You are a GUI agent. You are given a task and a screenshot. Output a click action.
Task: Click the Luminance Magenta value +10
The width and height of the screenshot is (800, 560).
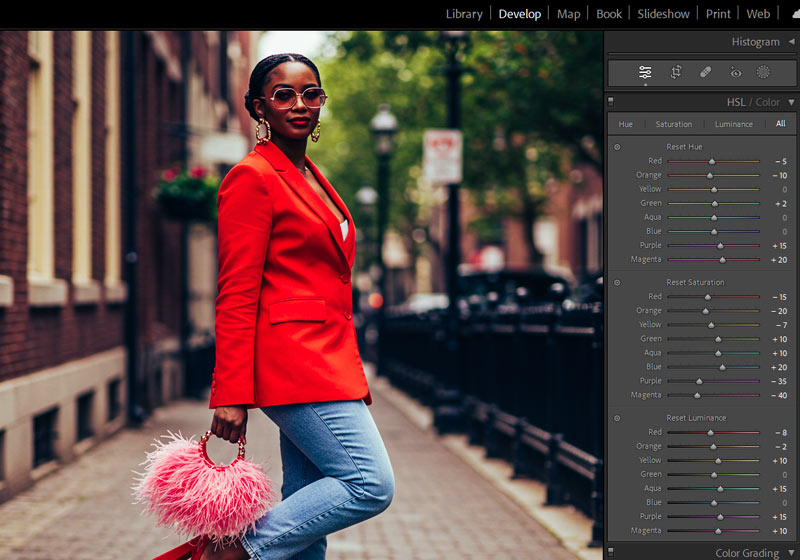[779, 531]
